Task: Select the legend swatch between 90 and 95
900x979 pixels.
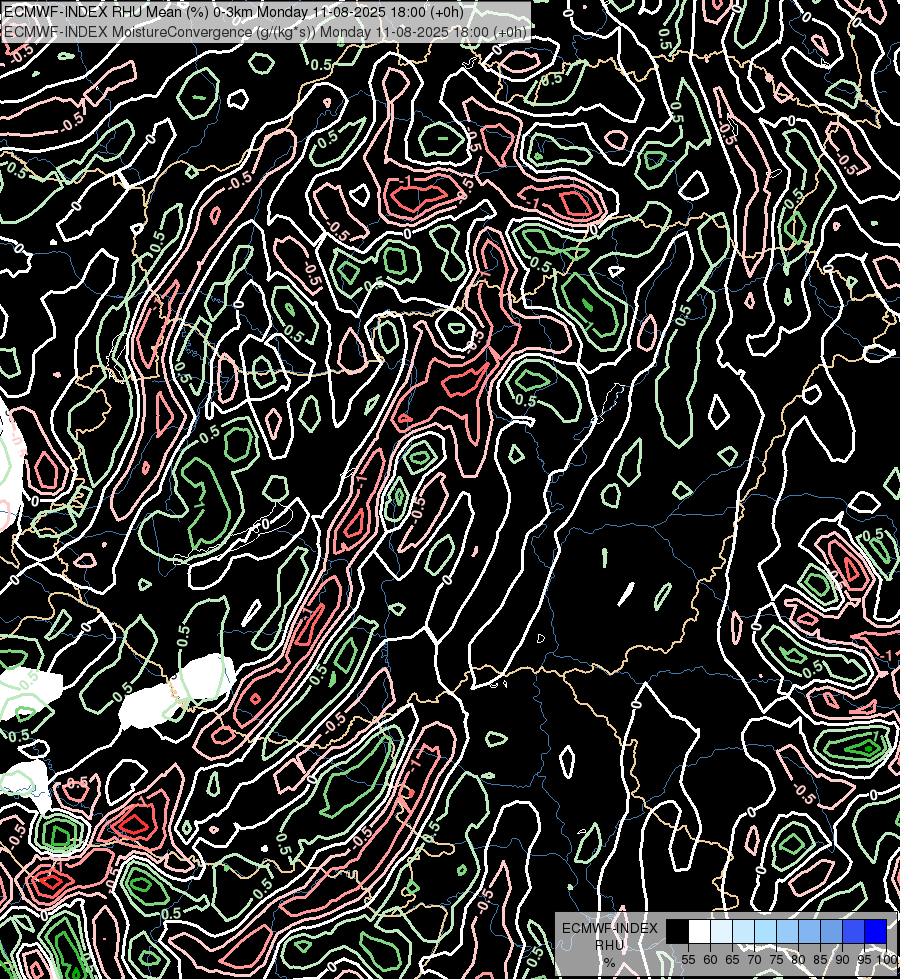Action: tap(853, 931)
